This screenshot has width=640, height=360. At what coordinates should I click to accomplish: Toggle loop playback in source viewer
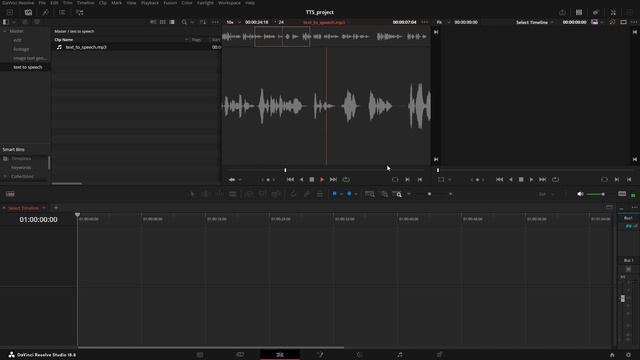346,180
